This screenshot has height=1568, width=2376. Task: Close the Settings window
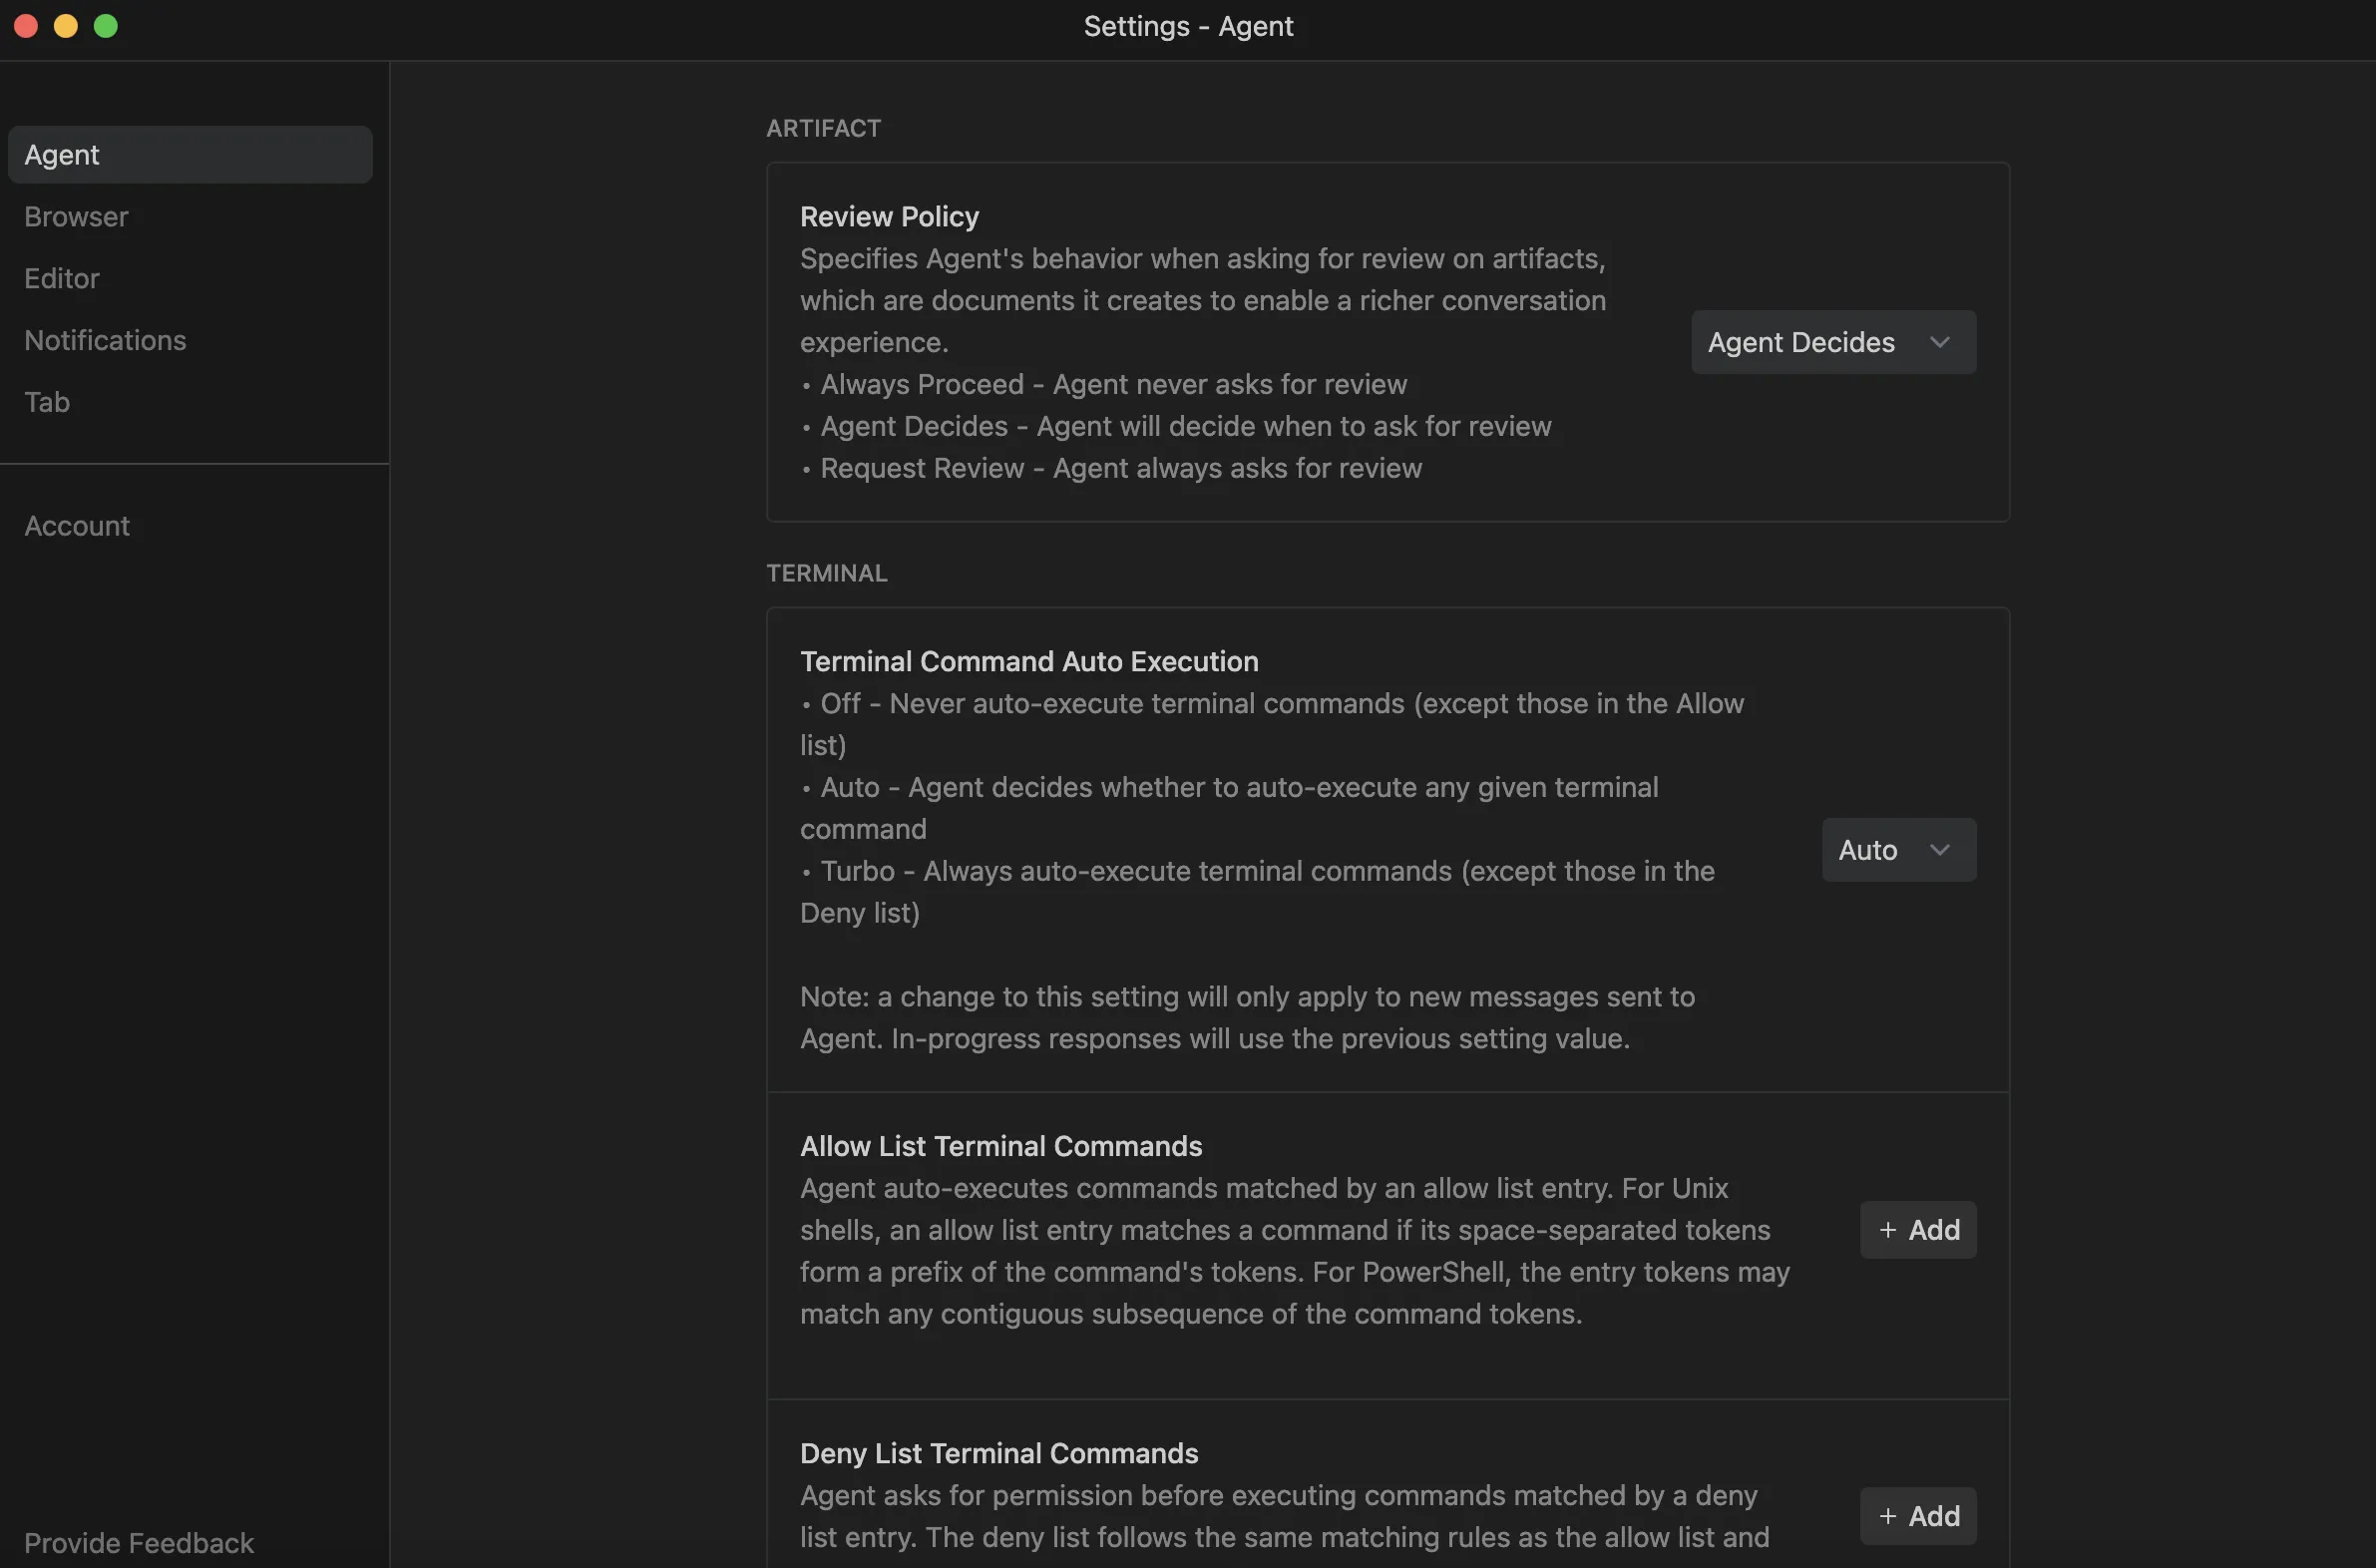[26, 26]
